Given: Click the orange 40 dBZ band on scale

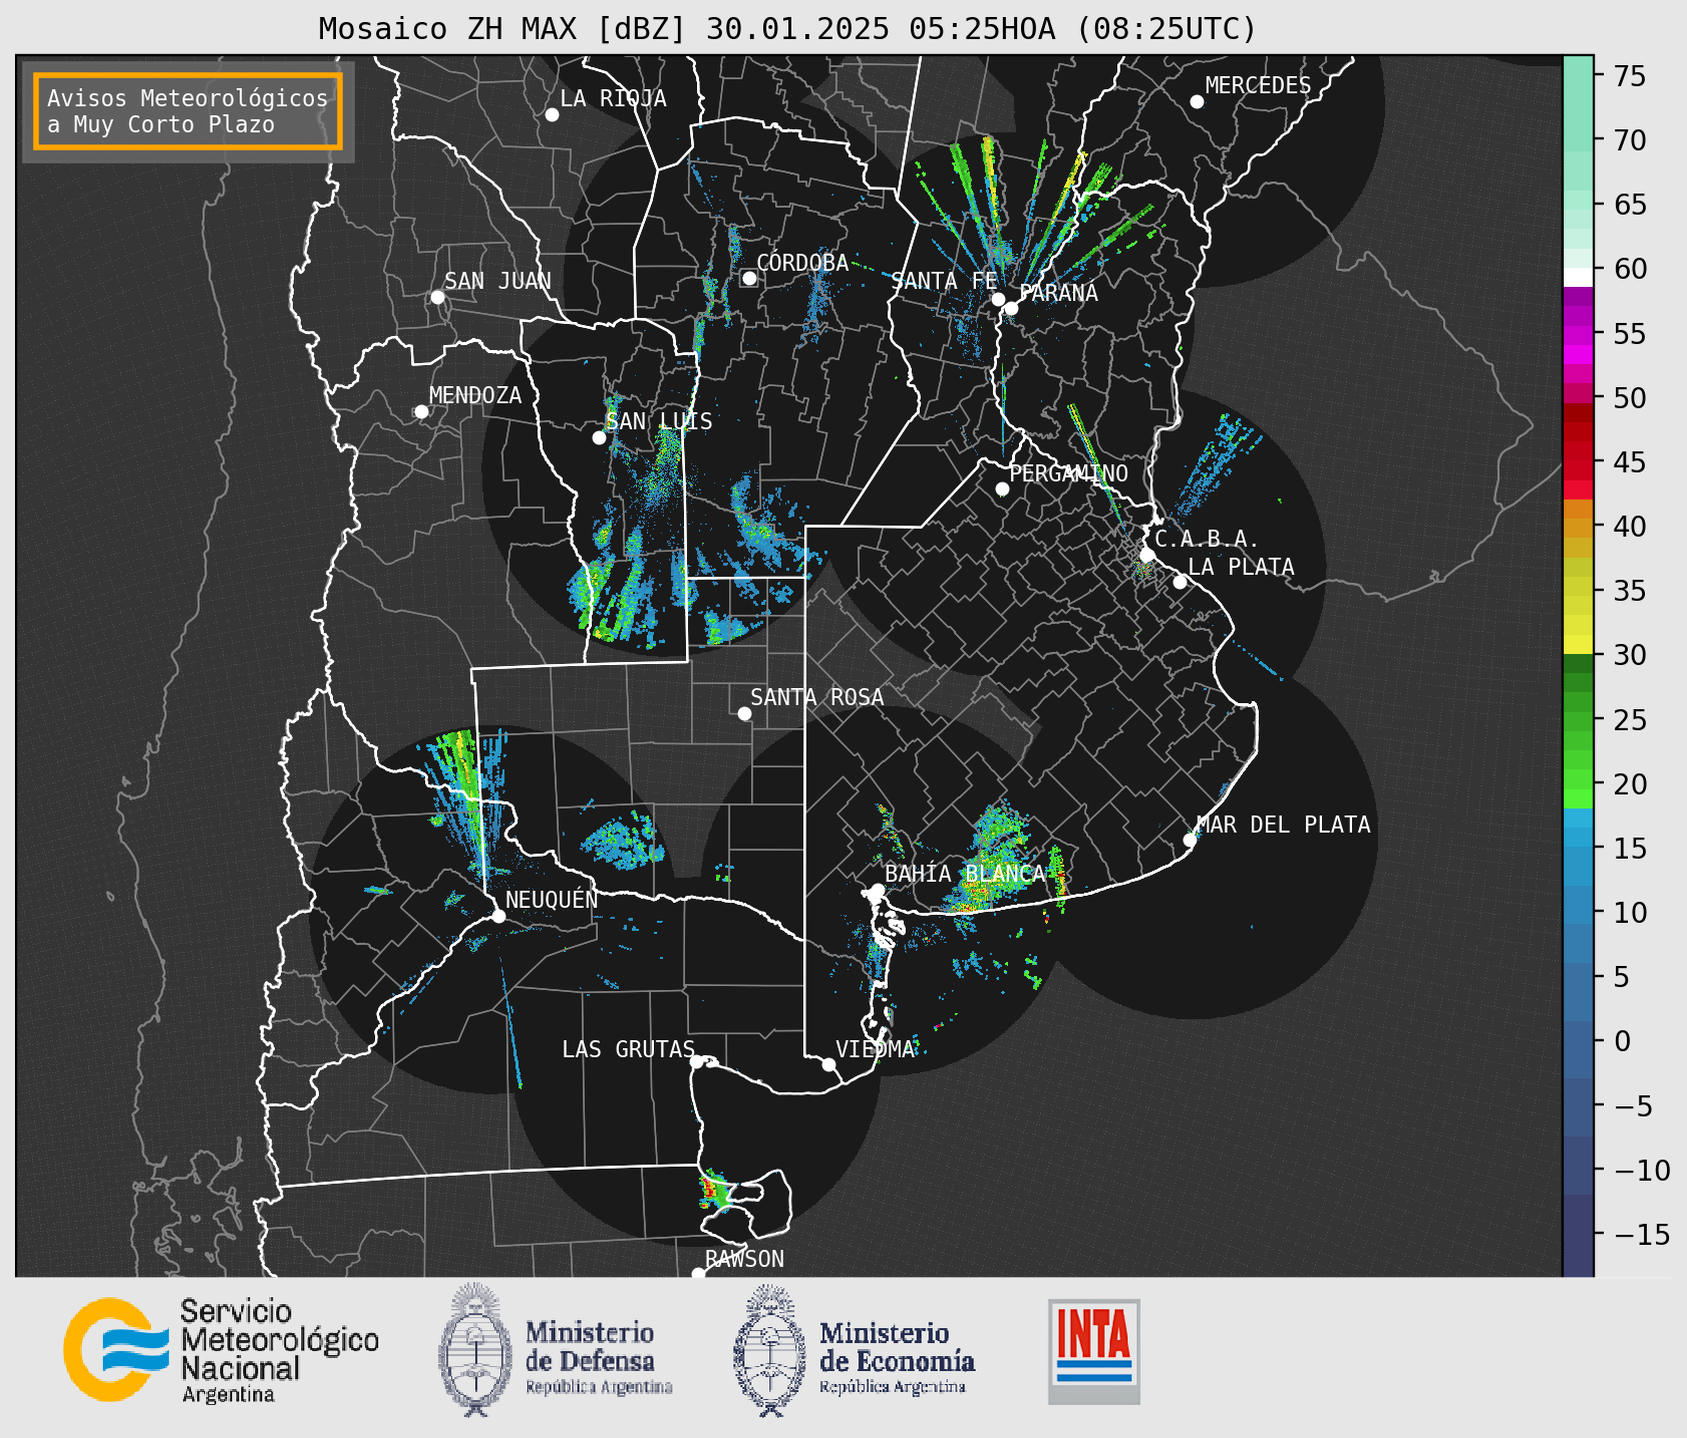Looking at the screenshot, I should (1577, 526).
